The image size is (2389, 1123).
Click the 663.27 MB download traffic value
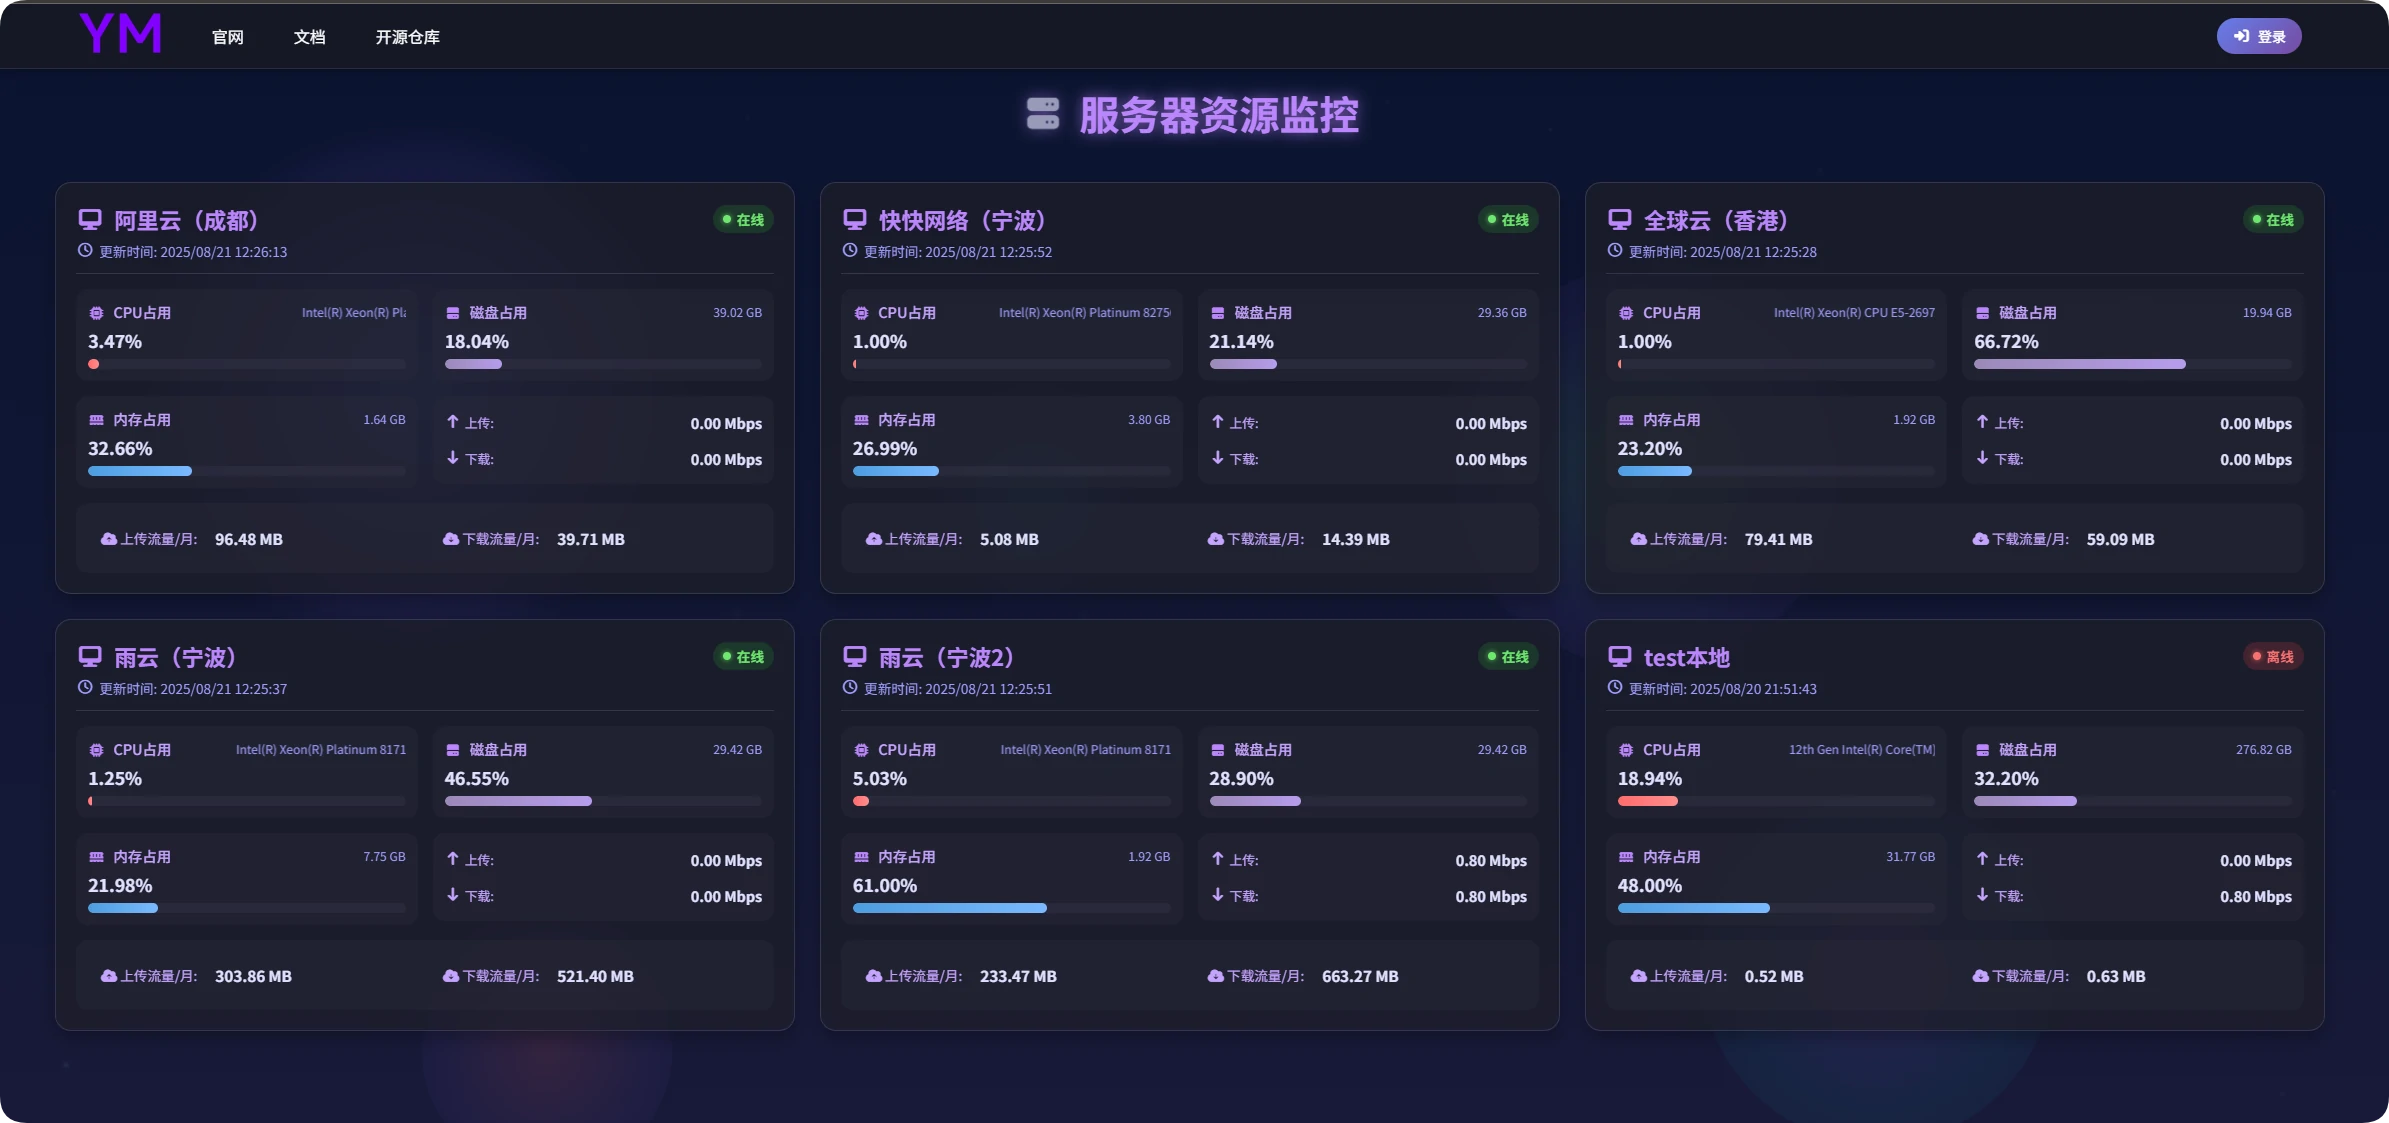tap(1360, 976)
